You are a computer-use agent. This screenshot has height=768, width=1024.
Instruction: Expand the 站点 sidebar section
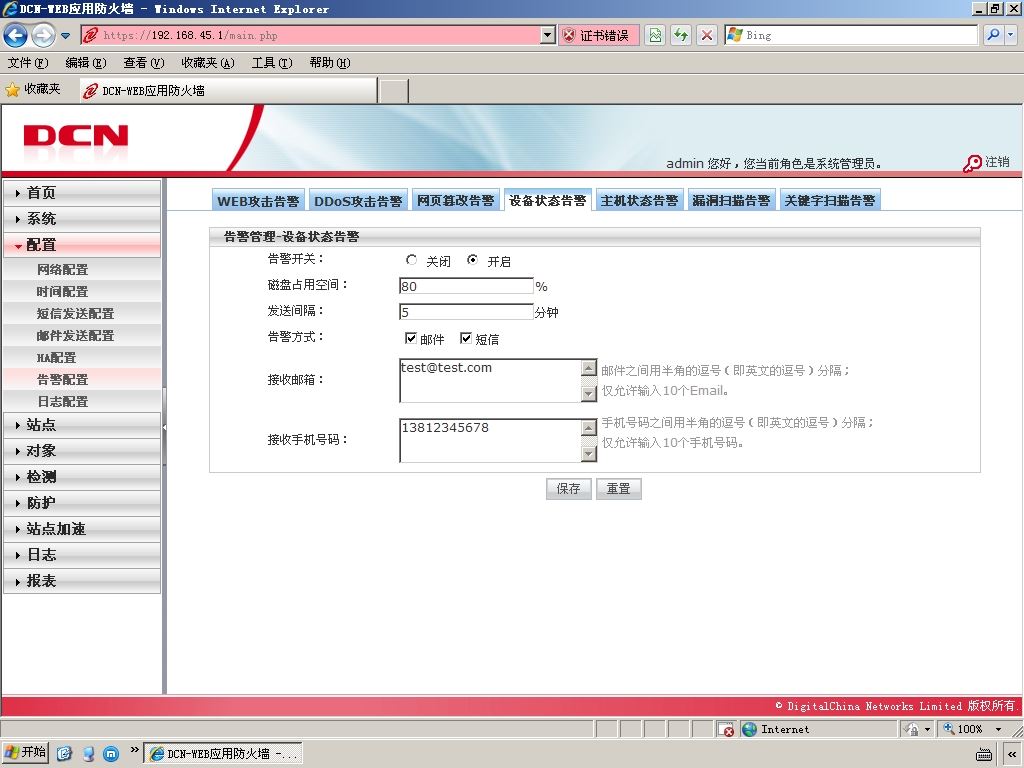tap(82, 425)
